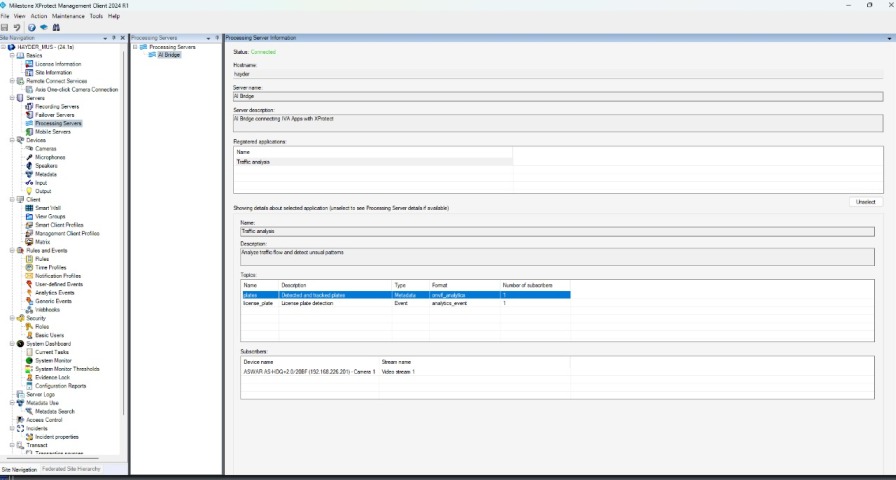Switch to Federated Site Hierarchy tab
Image resolution: width=896 pixels, height=480 pixels.
pyautogui.click(x=71, y=469)
